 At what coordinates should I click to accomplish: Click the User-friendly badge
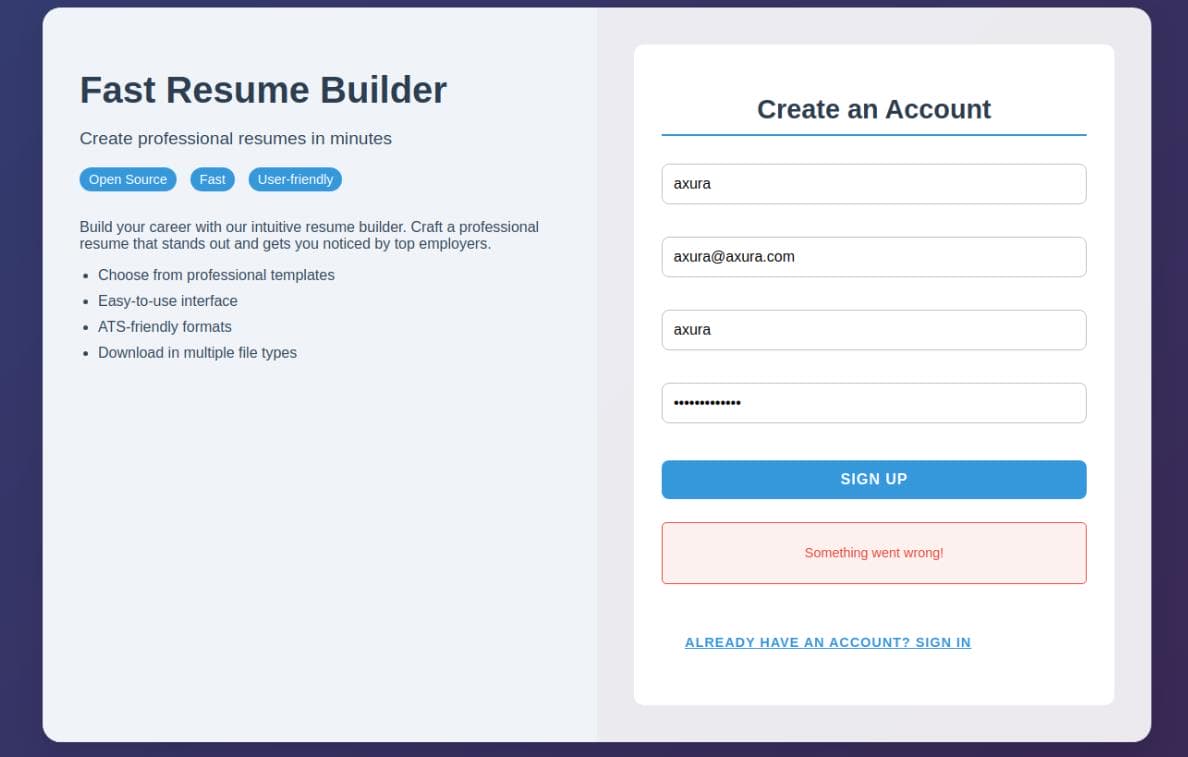(x=295, y=180)
